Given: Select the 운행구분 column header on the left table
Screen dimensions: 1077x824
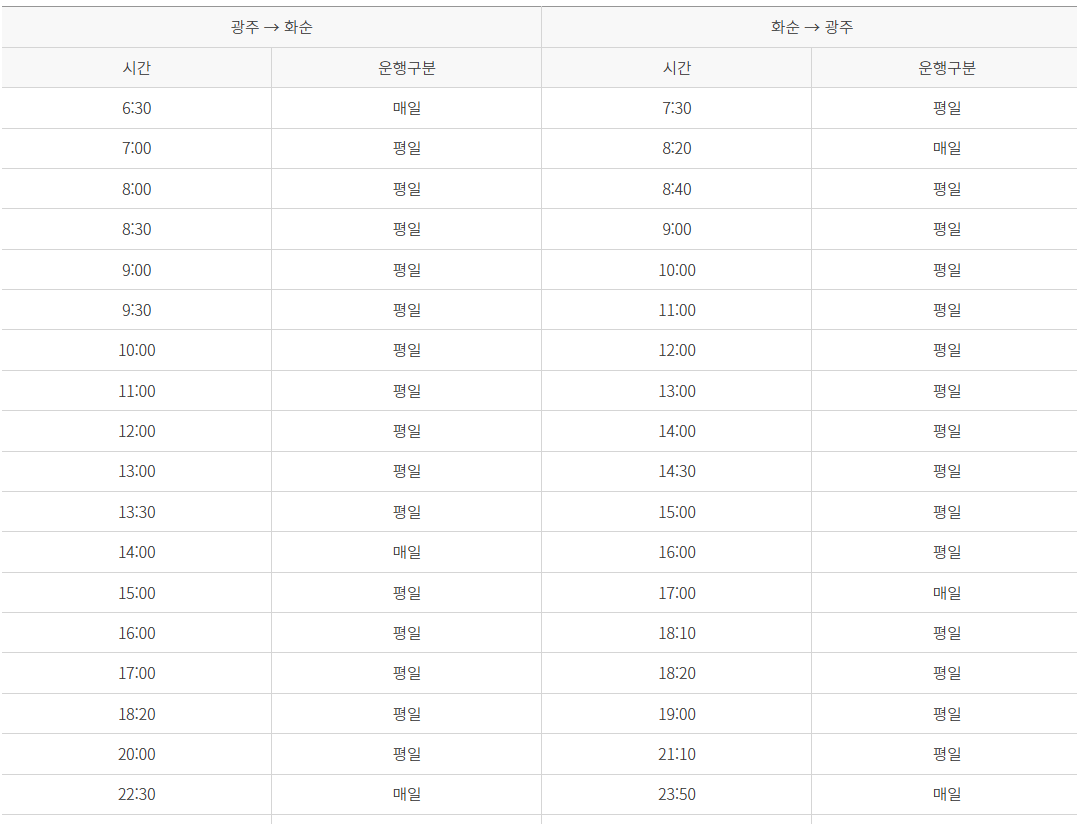Looking at the screenshot, I should 405,66.
